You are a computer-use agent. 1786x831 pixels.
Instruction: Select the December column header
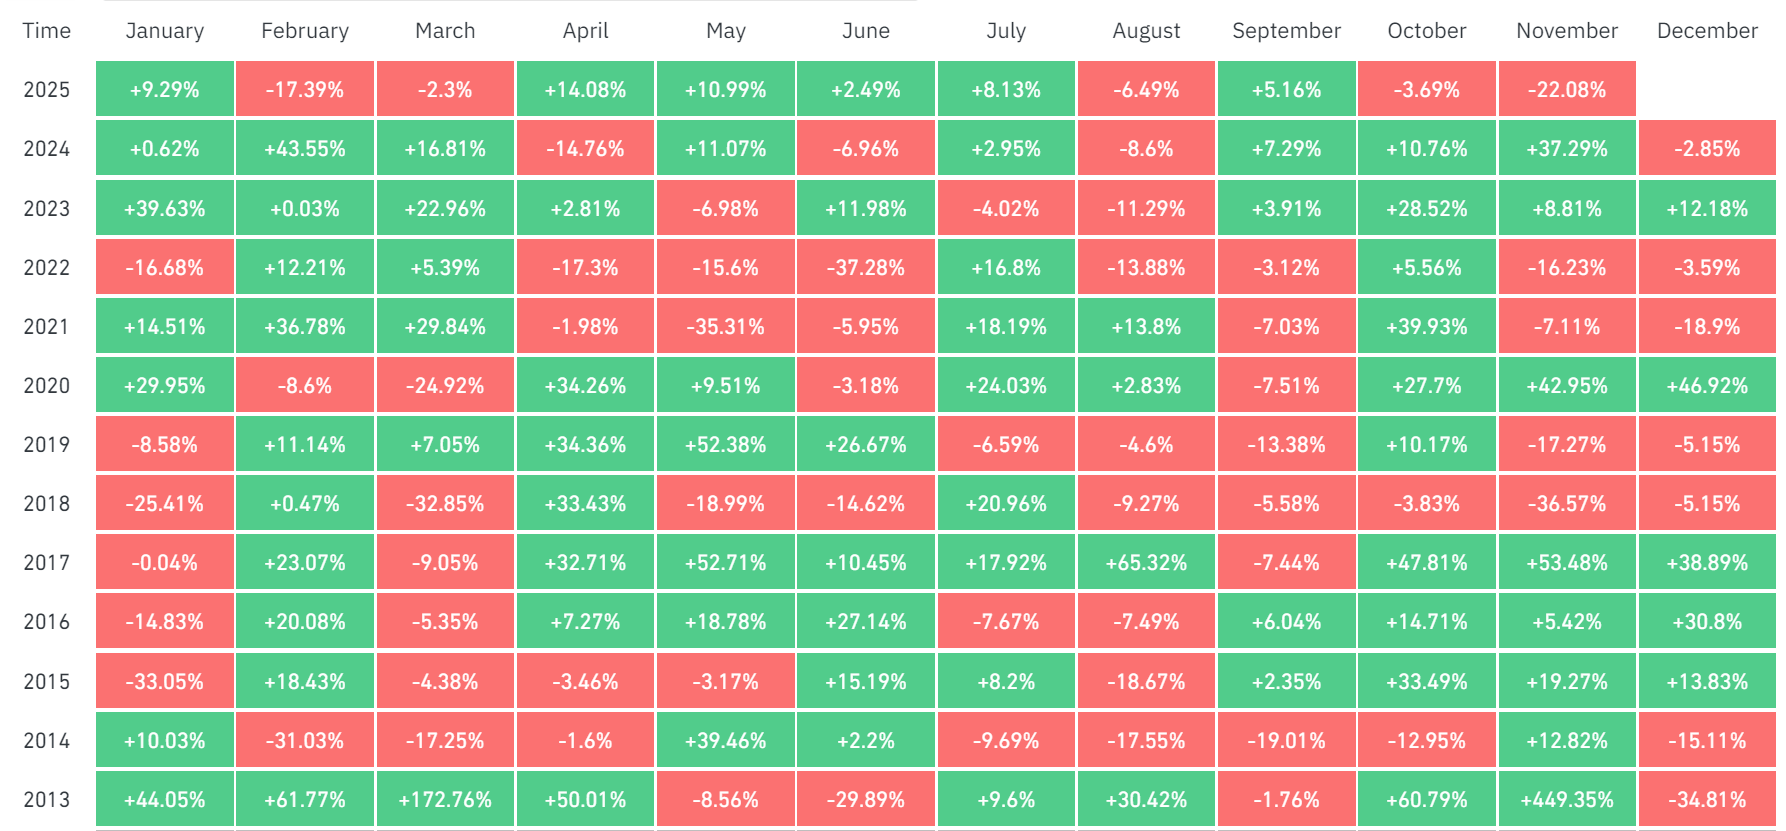pos(1707,31)
